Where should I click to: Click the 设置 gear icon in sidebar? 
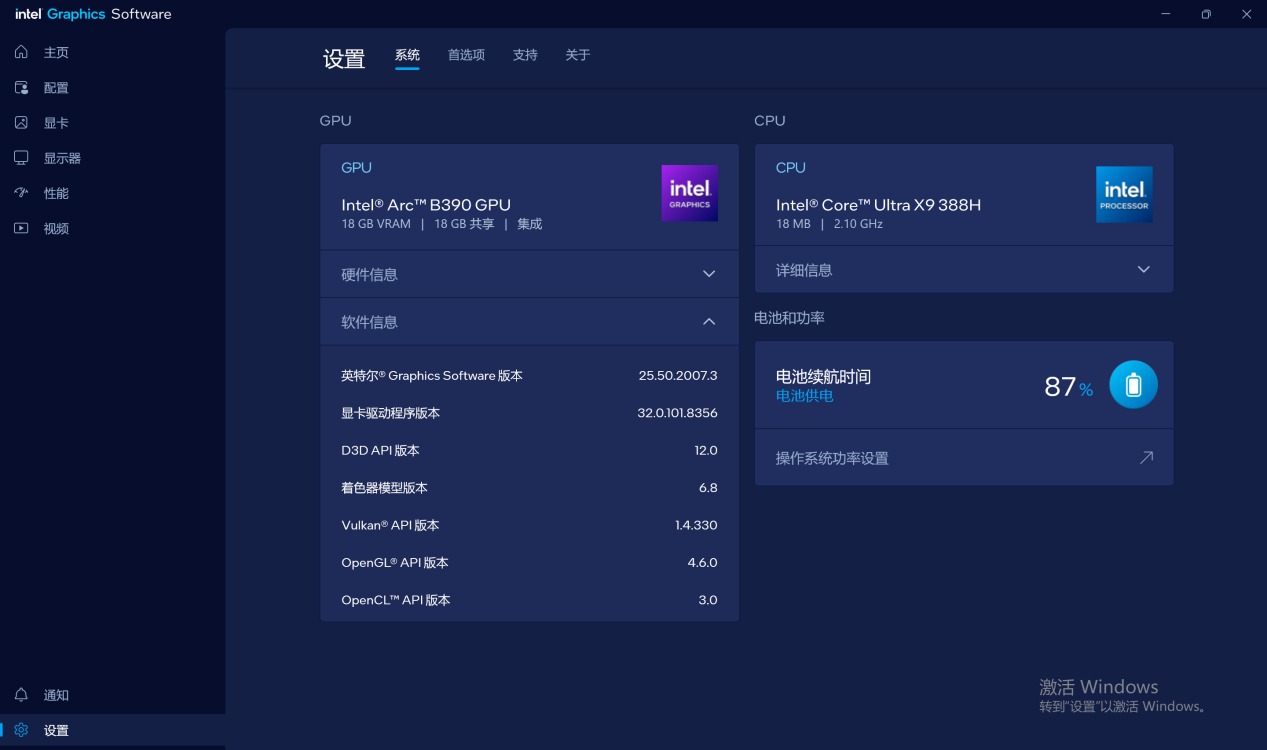point(21,730)
